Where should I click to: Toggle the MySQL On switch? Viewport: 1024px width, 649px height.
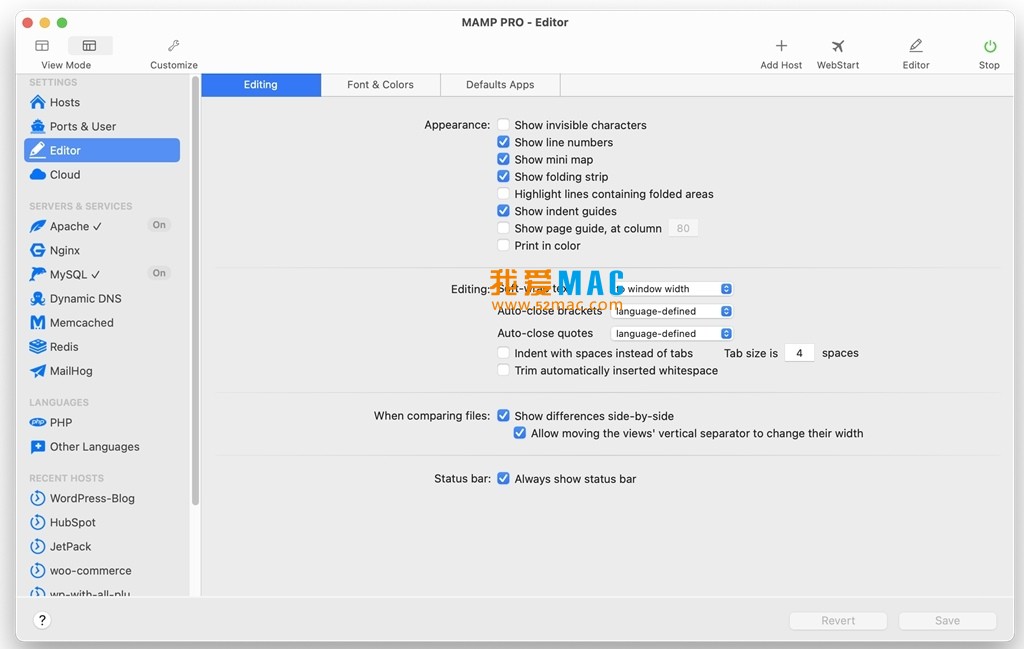click(159, 274)
